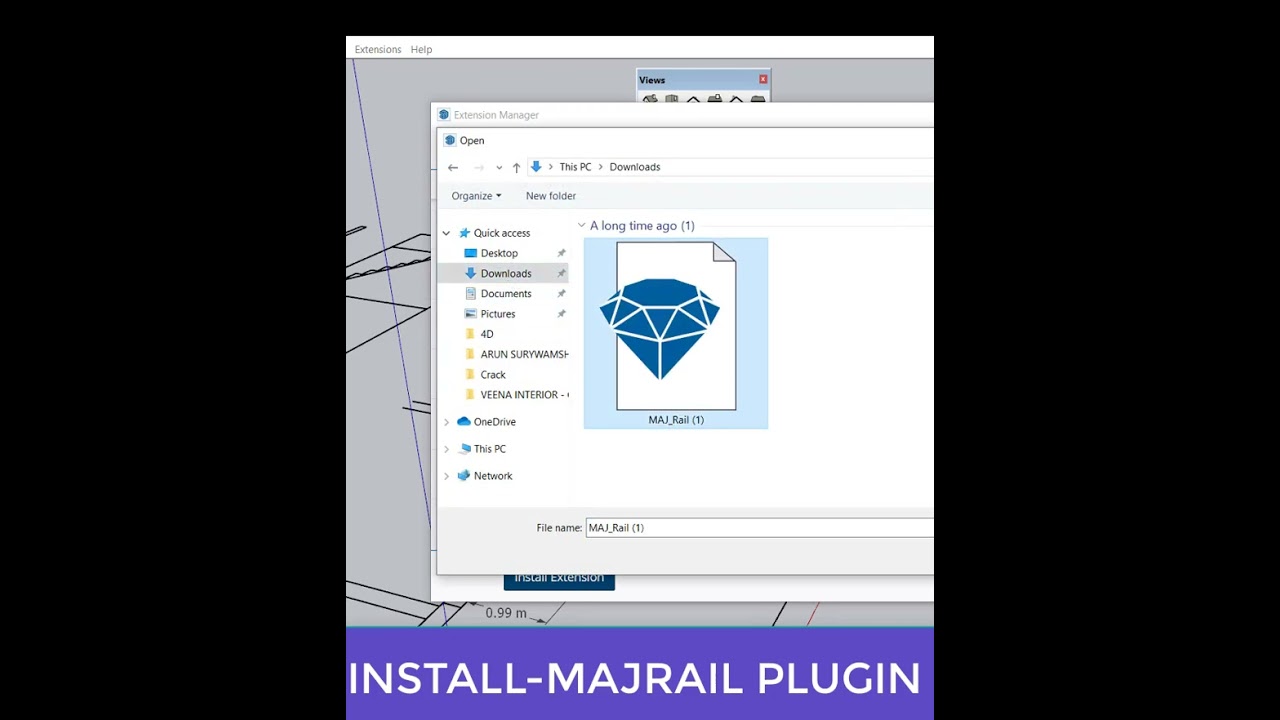This screenshot has width=1280, height=720.
Task: Select Quick access in navigation pane
Action: click(502, 233)
